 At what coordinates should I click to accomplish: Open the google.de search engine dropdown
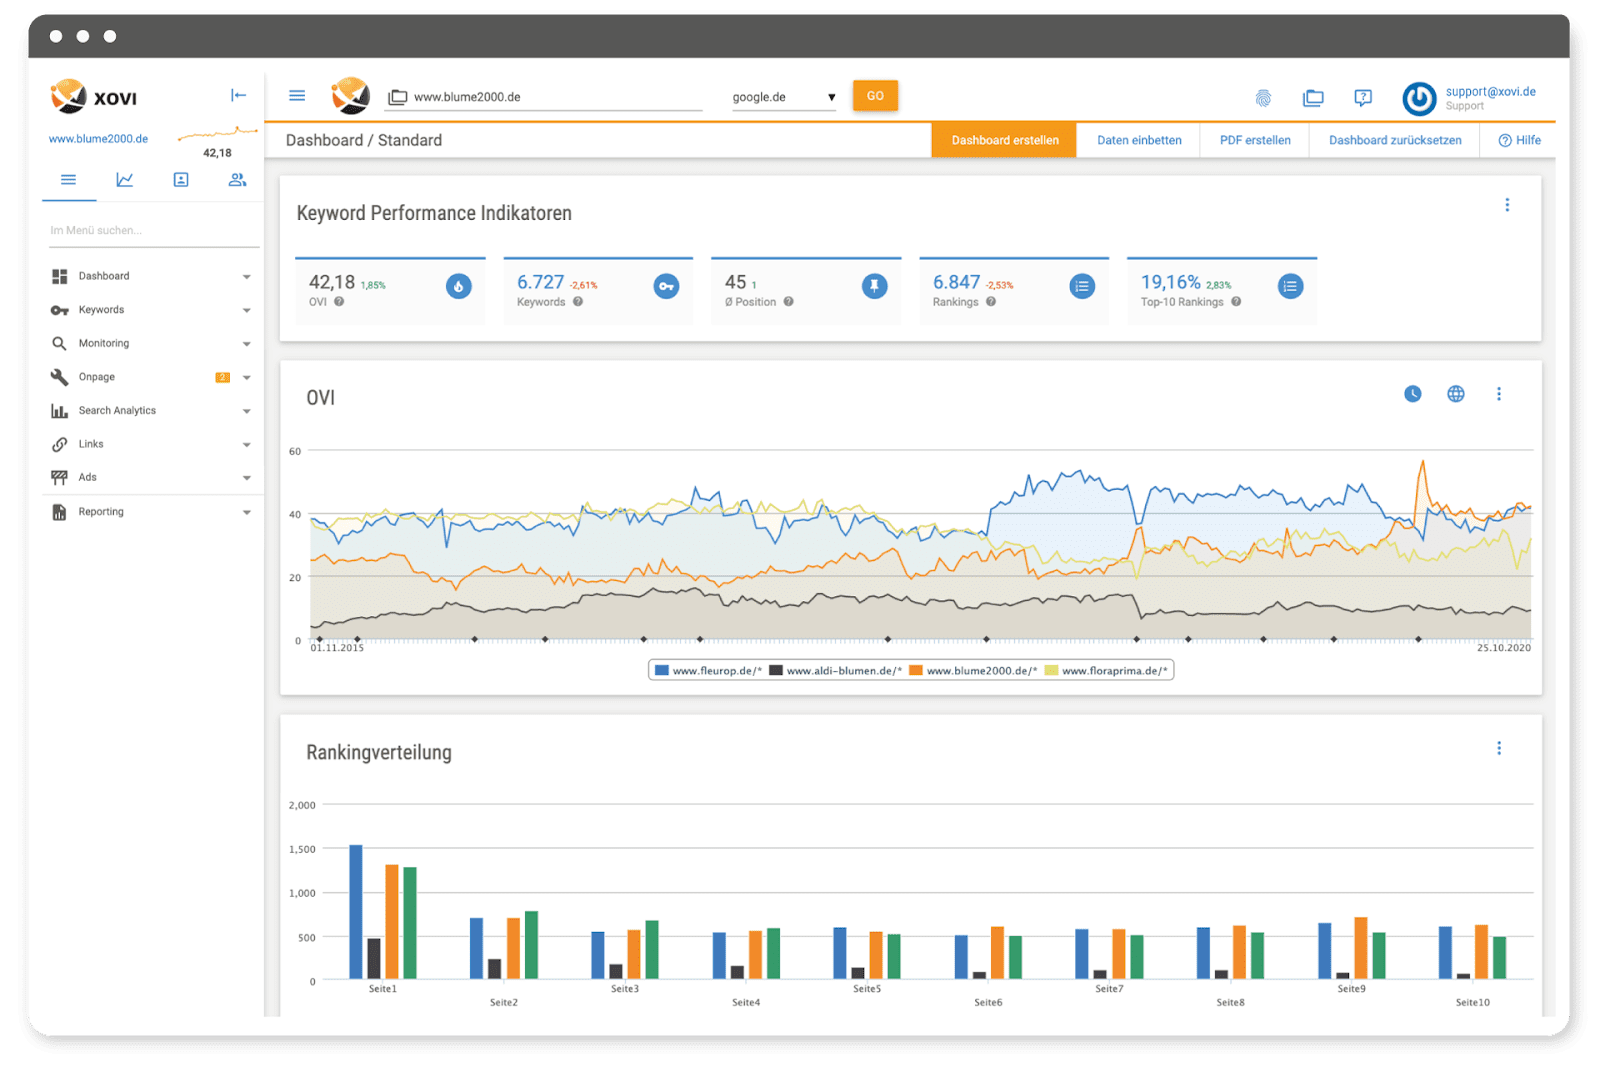tap(784, 97)
